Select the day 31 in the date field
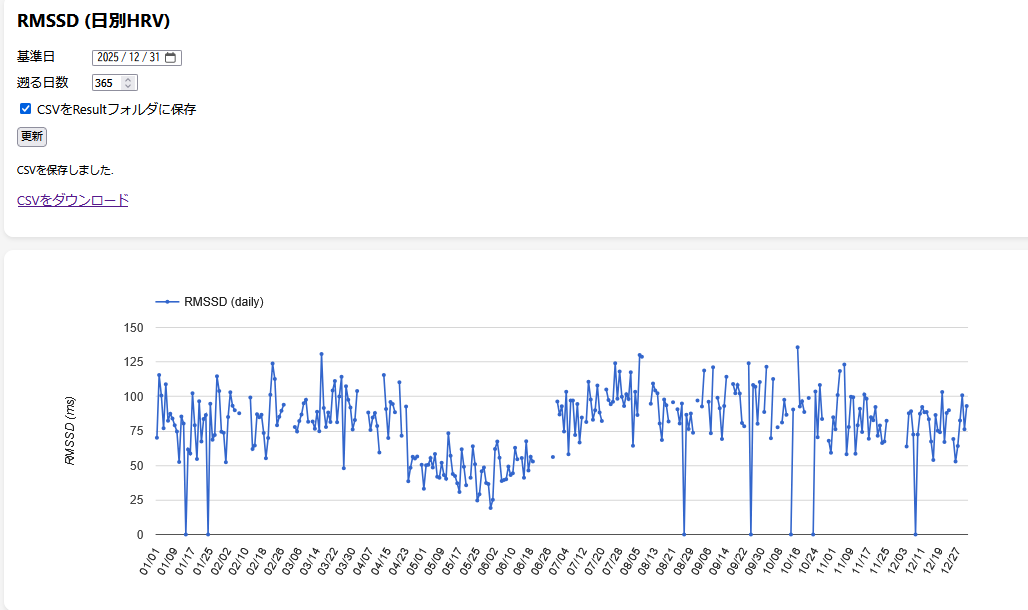The image size is (1028, 610). (154, 58)
